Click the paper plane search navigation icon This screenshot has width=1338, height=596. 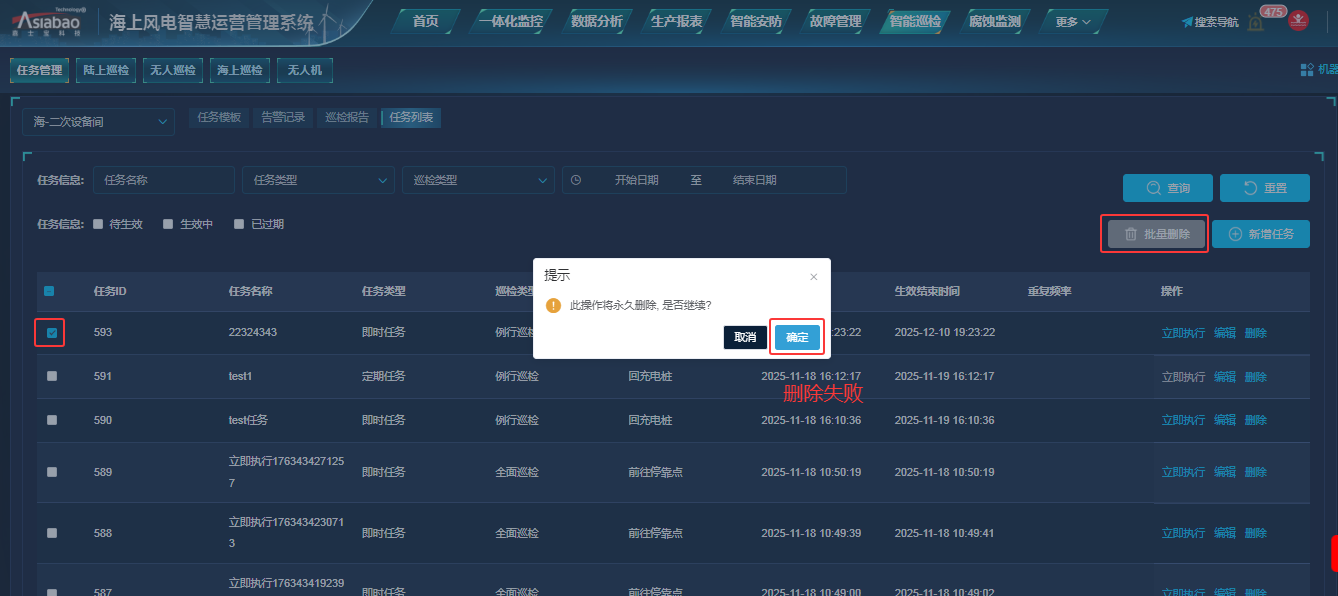[x=1187, y=22]
